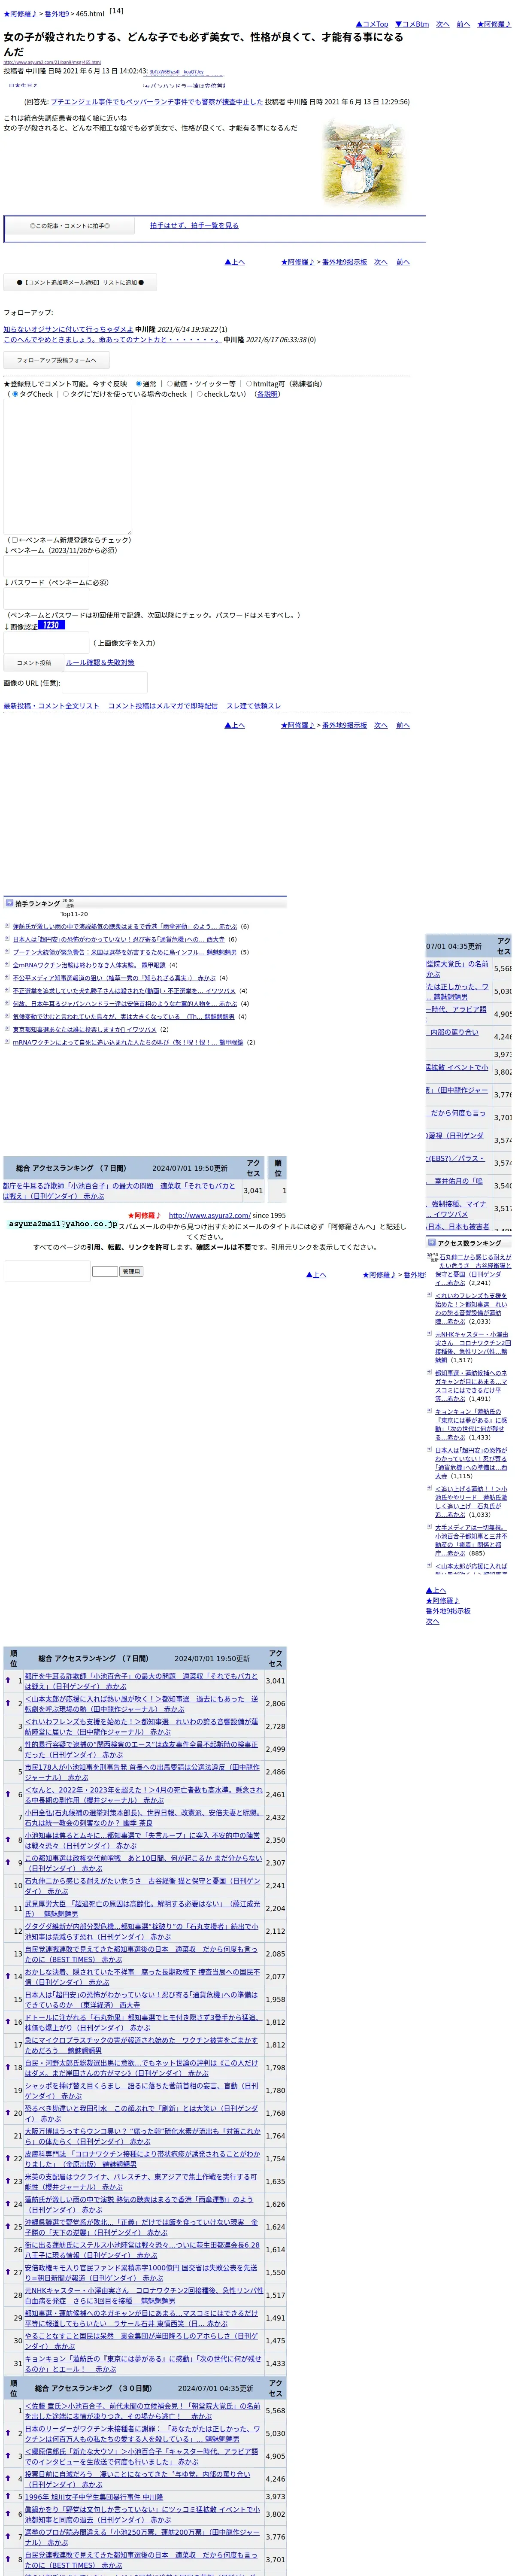This screenshot has width=515, height=2576.
Task: Open 番外地9掲示板 link in the sidebar footer
Action: tap(448, 1611)
